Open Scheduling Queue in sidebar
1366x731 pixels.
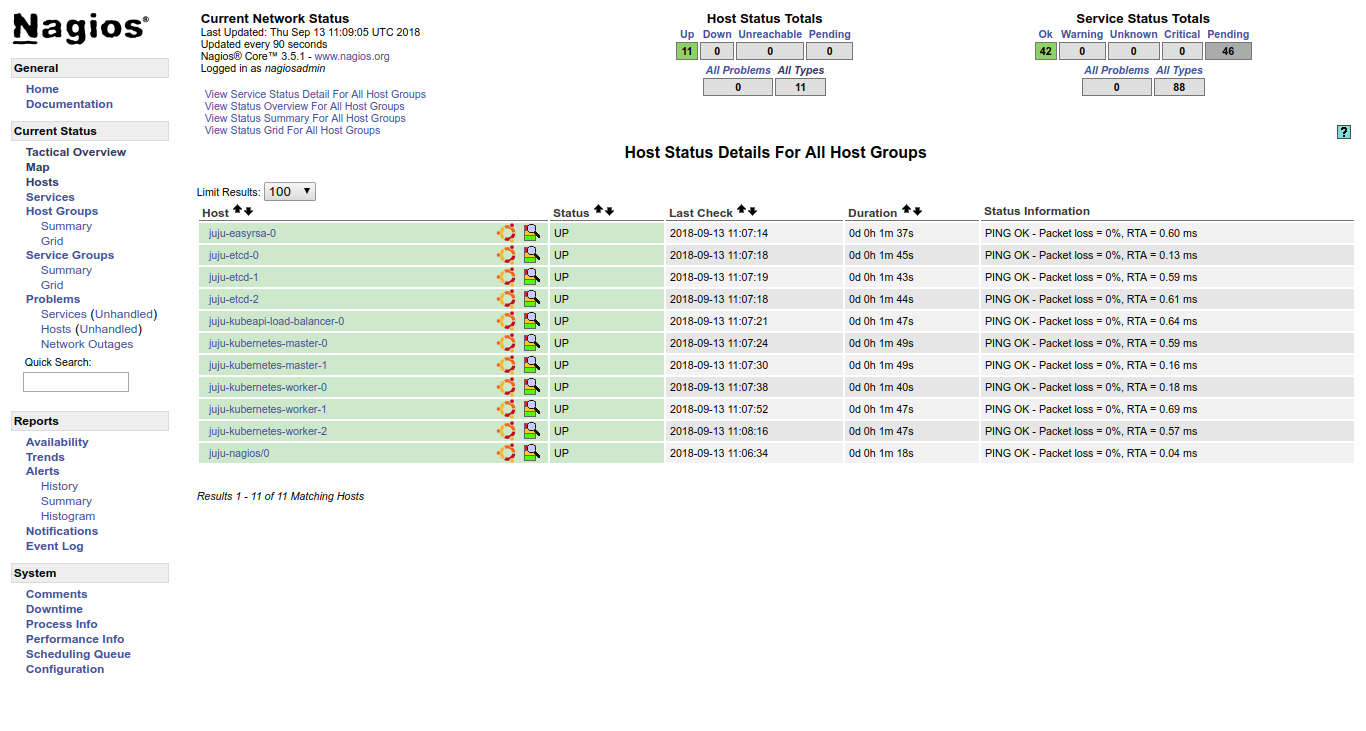click(78, 654)
